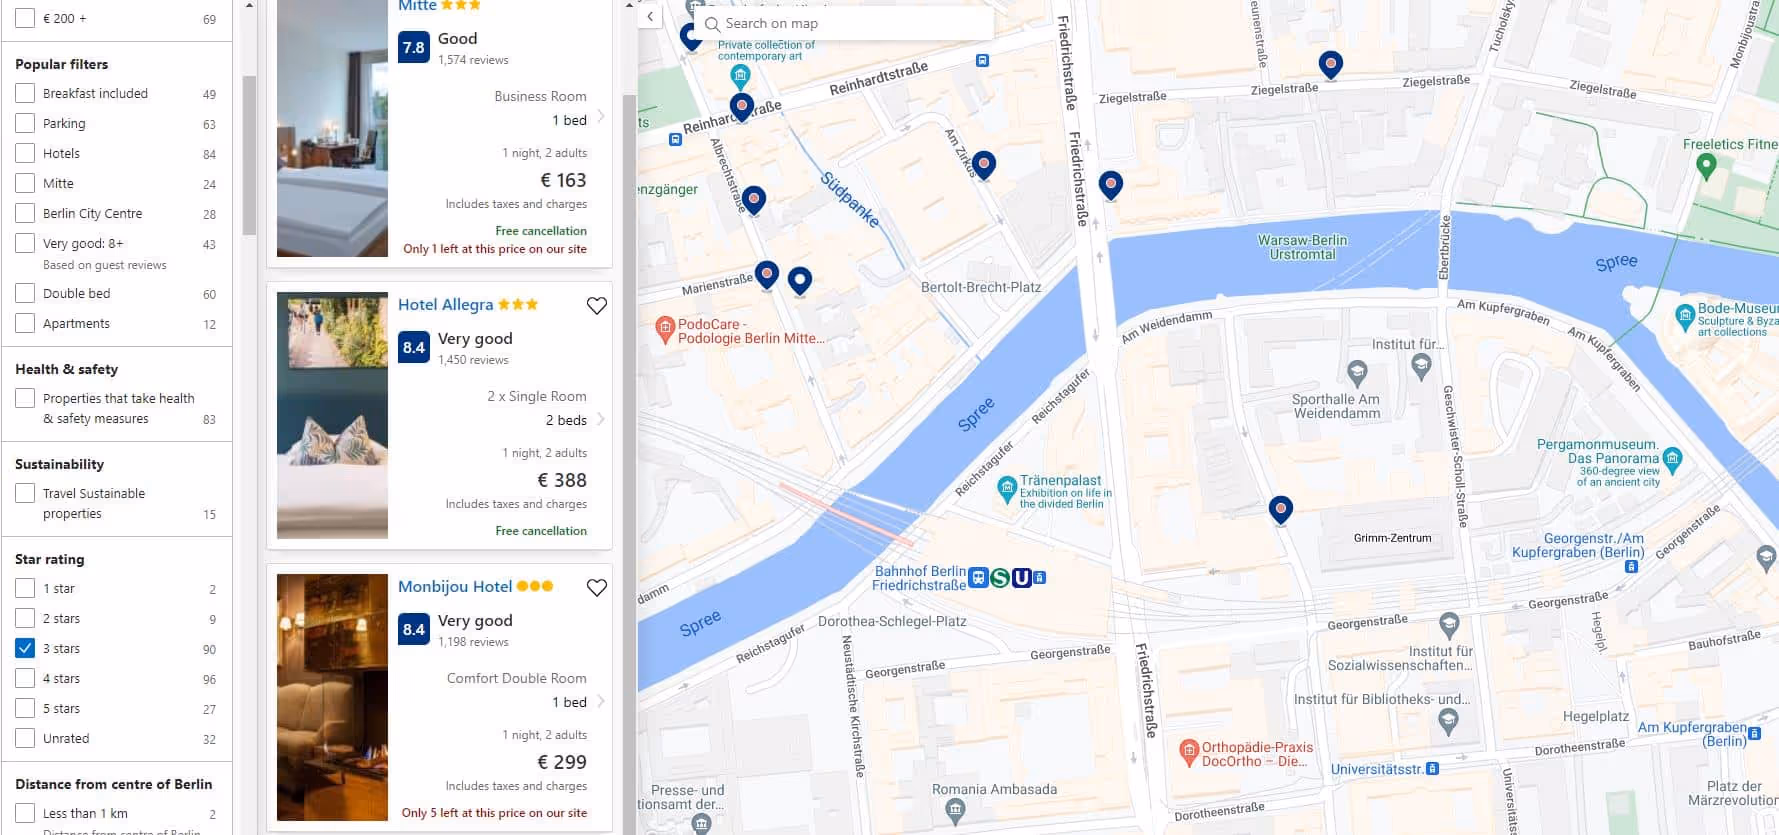Click the € 388 price for Hotel Allegra
Image resolution: width=1779 pixels, height=835 pixels.
(562, 480)
